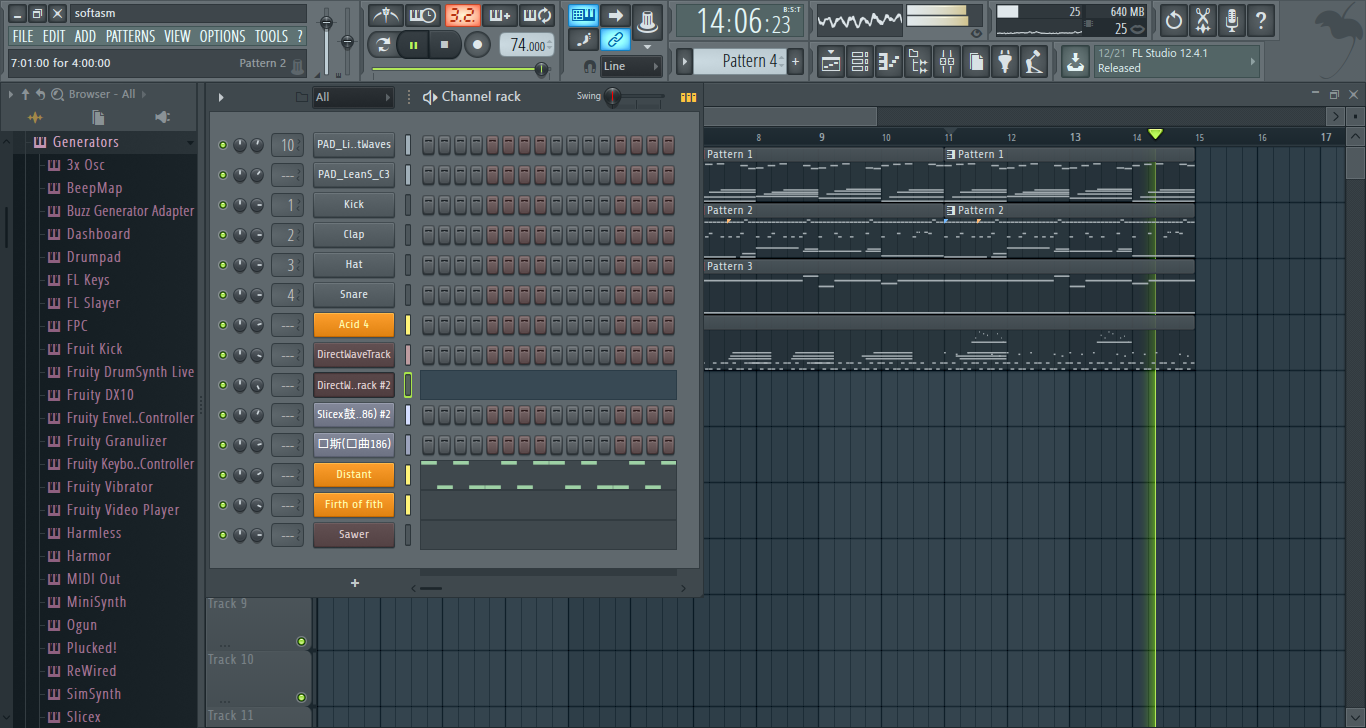Open the multilink to controllers knob icon
Viewport: 1366px width, 728px height.
(648, 20)
